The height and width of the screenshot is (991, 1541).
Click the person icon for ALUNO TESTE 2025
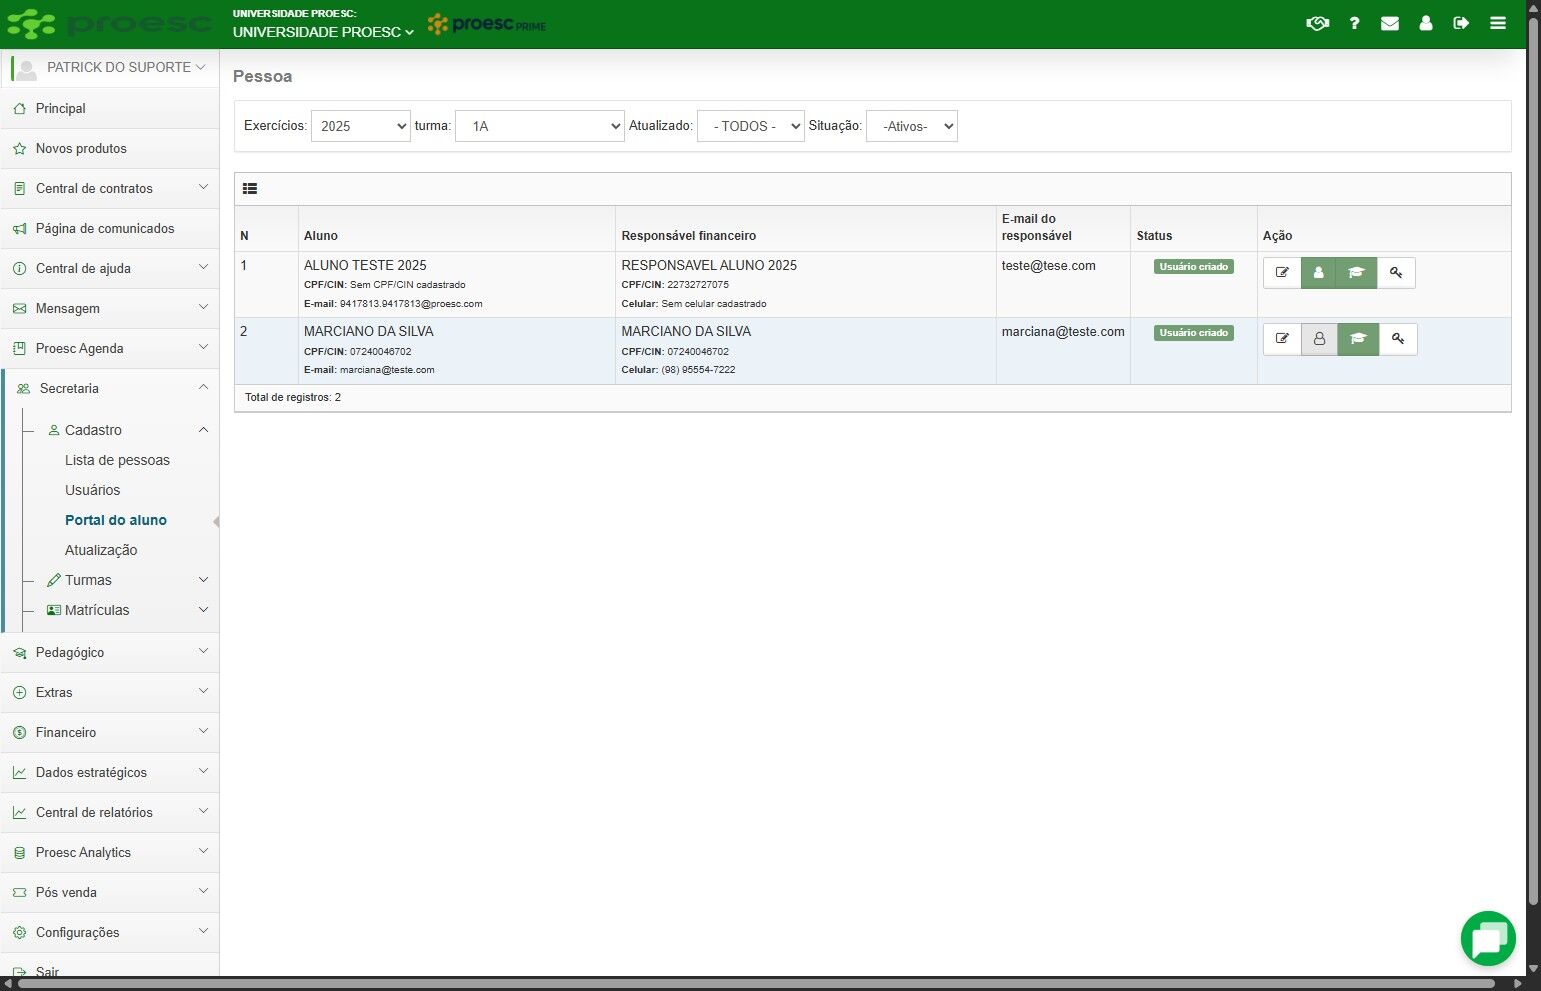1319,273
